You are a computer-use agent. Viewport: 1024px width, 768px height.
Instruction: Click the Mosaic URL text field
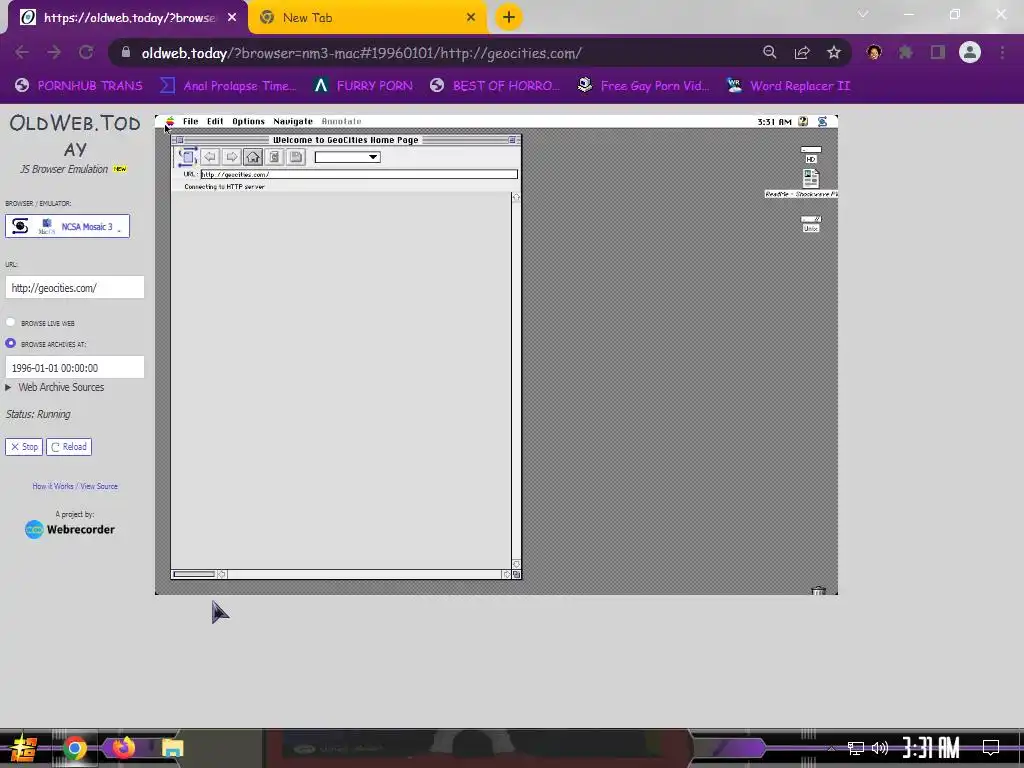pyautogui.click(x=359, y=174)
